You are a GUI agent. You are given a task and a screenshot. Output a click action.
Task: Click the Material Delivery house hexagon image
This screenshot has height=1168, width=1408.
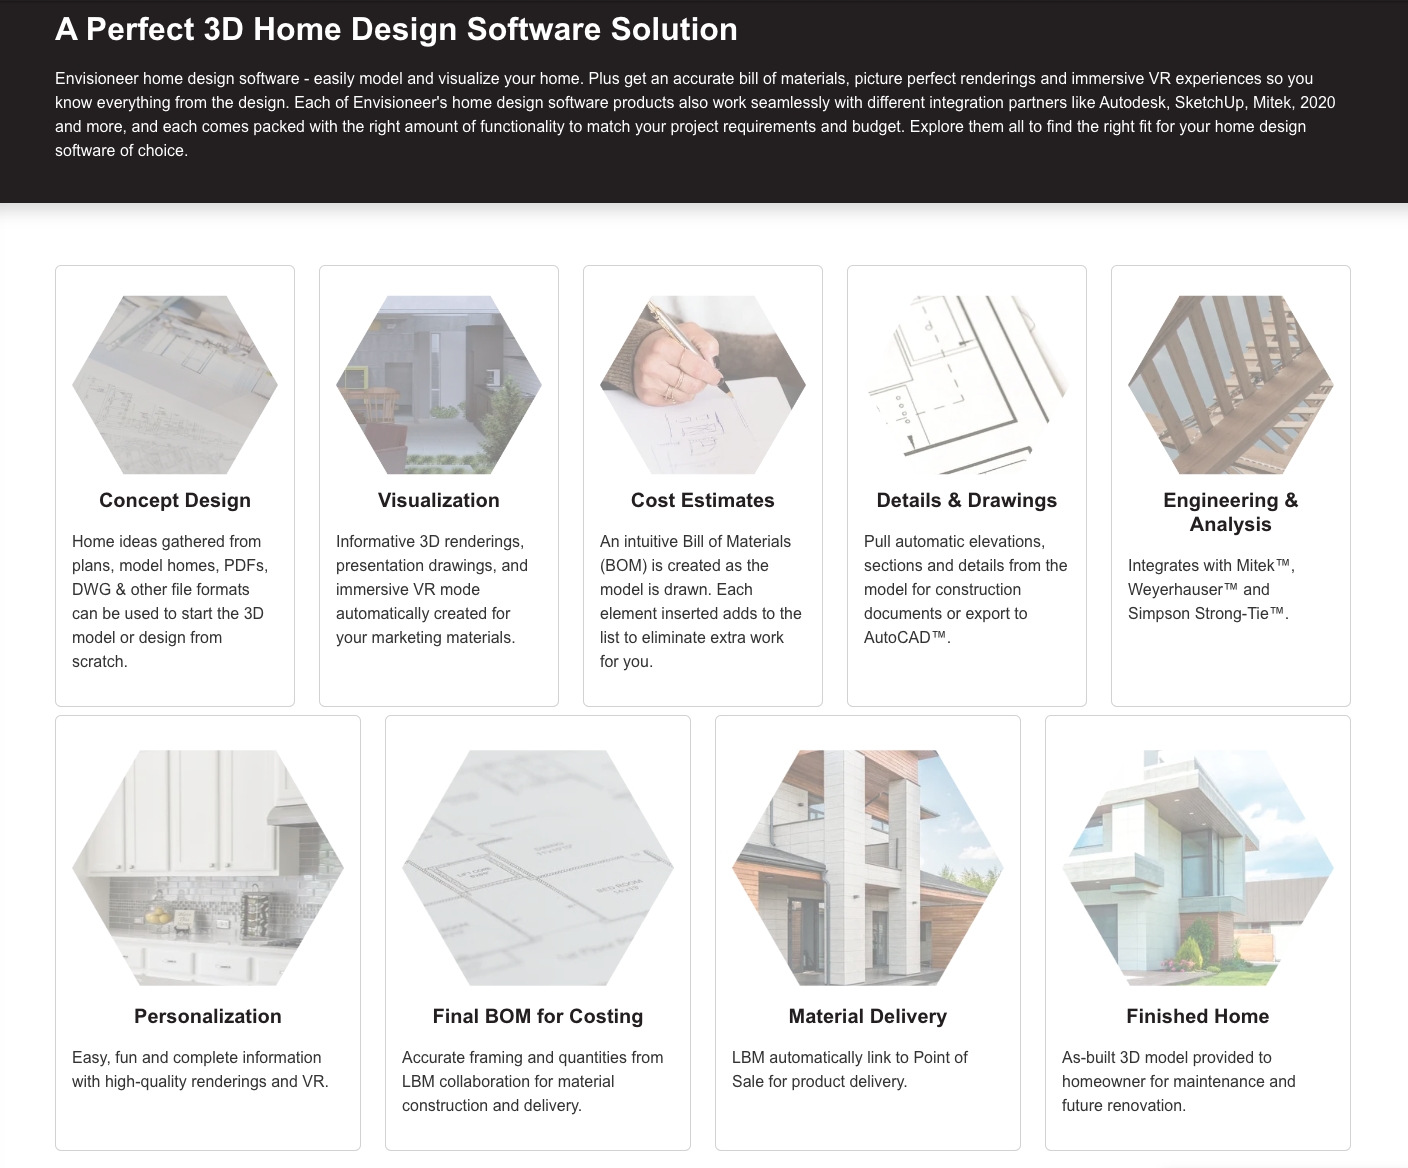(x=868, y=868)
